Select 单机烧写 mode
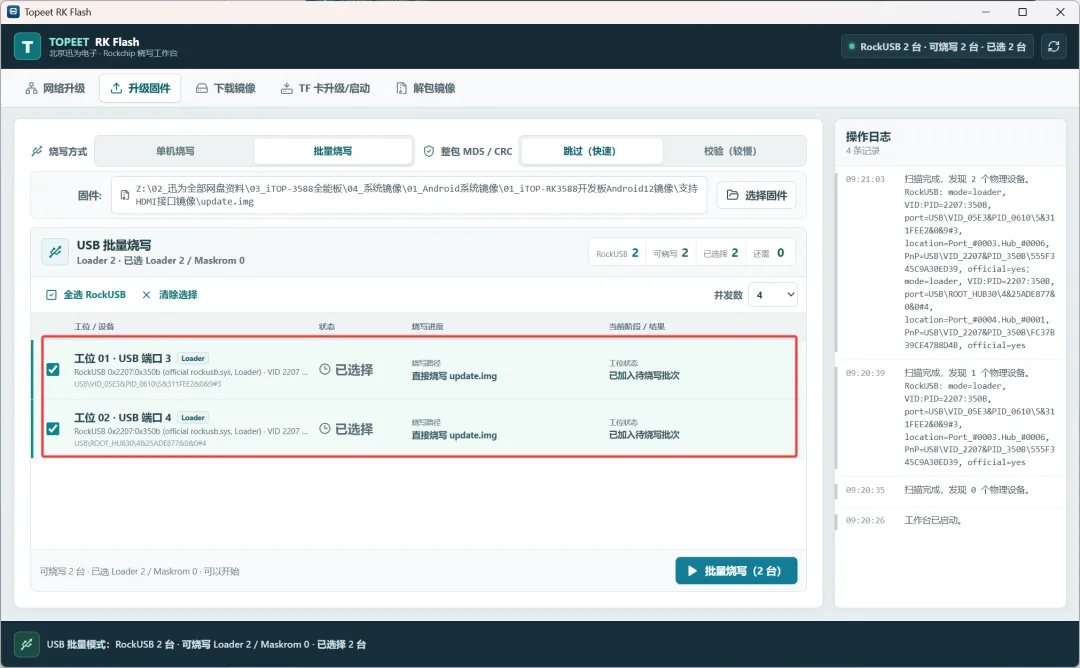This screenshot has width=1080, height=668. click(175, 151)
